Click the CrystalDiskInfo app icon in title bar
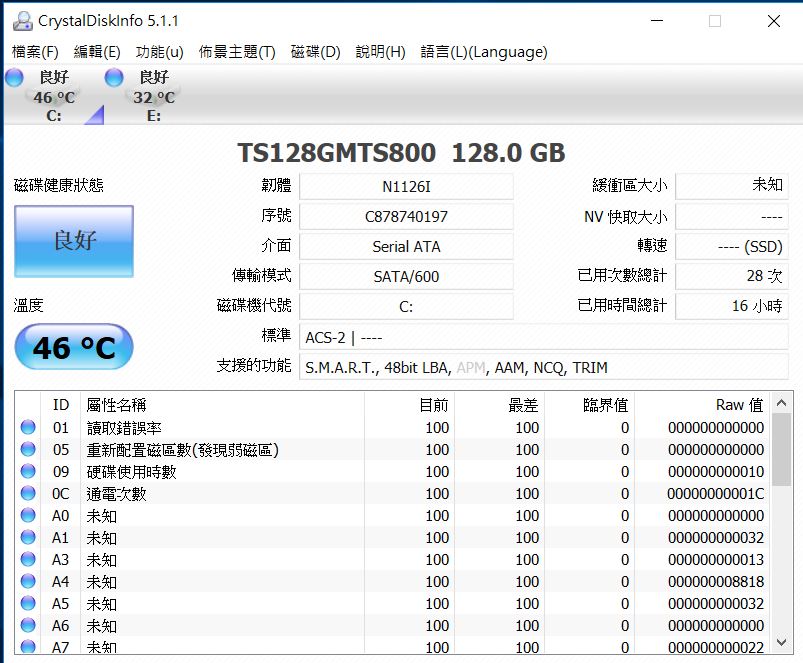 point(23,21)
